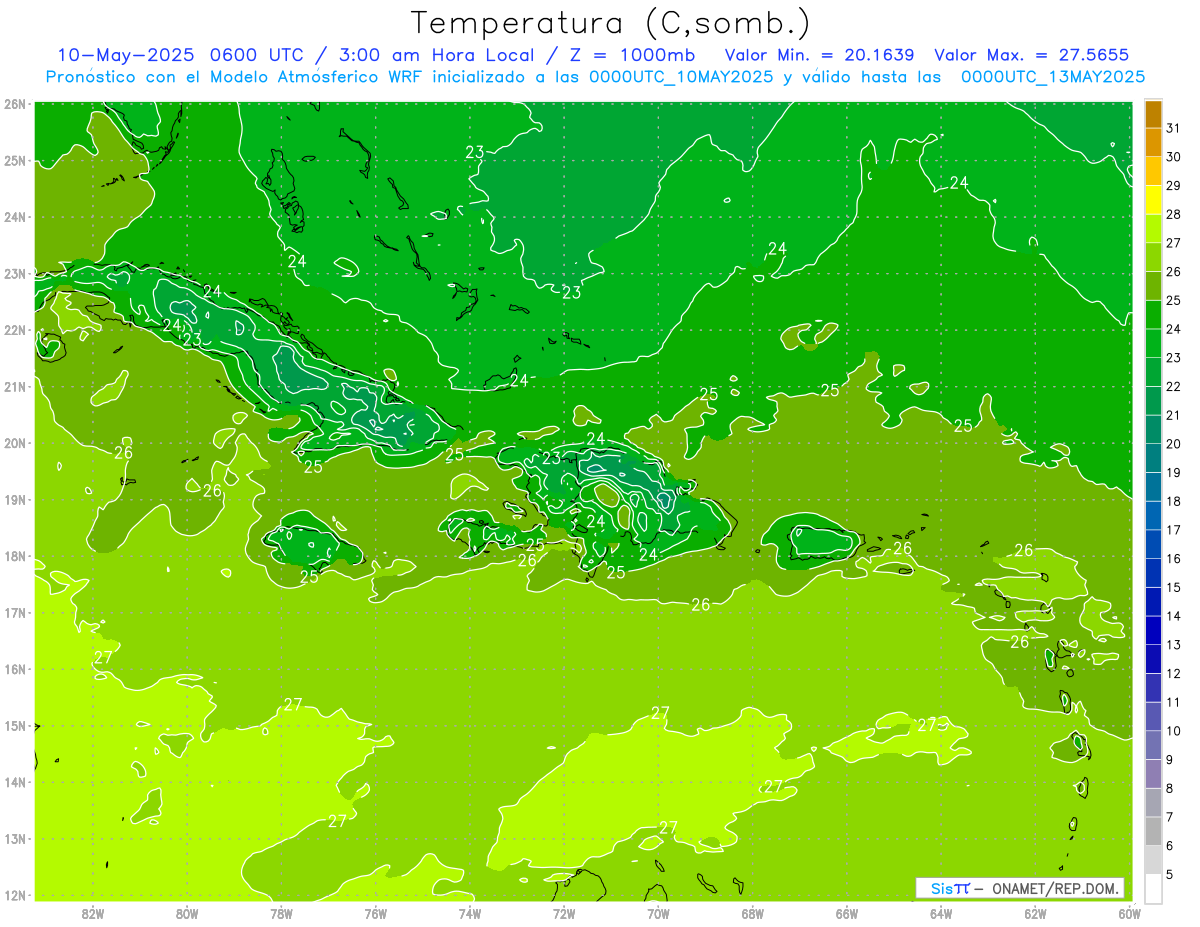Click the "66W" longitude axis label
Screen dimensions: 1200x927
(847, 912)
